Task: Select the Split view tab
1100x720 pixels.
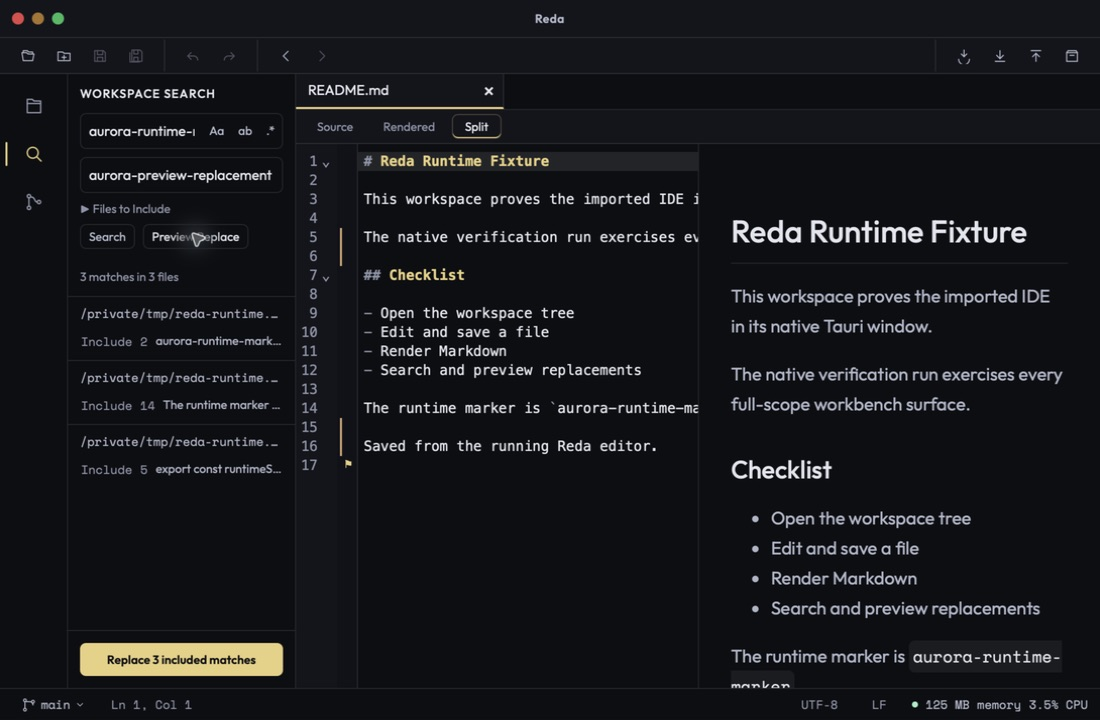Action: [476, 127]
